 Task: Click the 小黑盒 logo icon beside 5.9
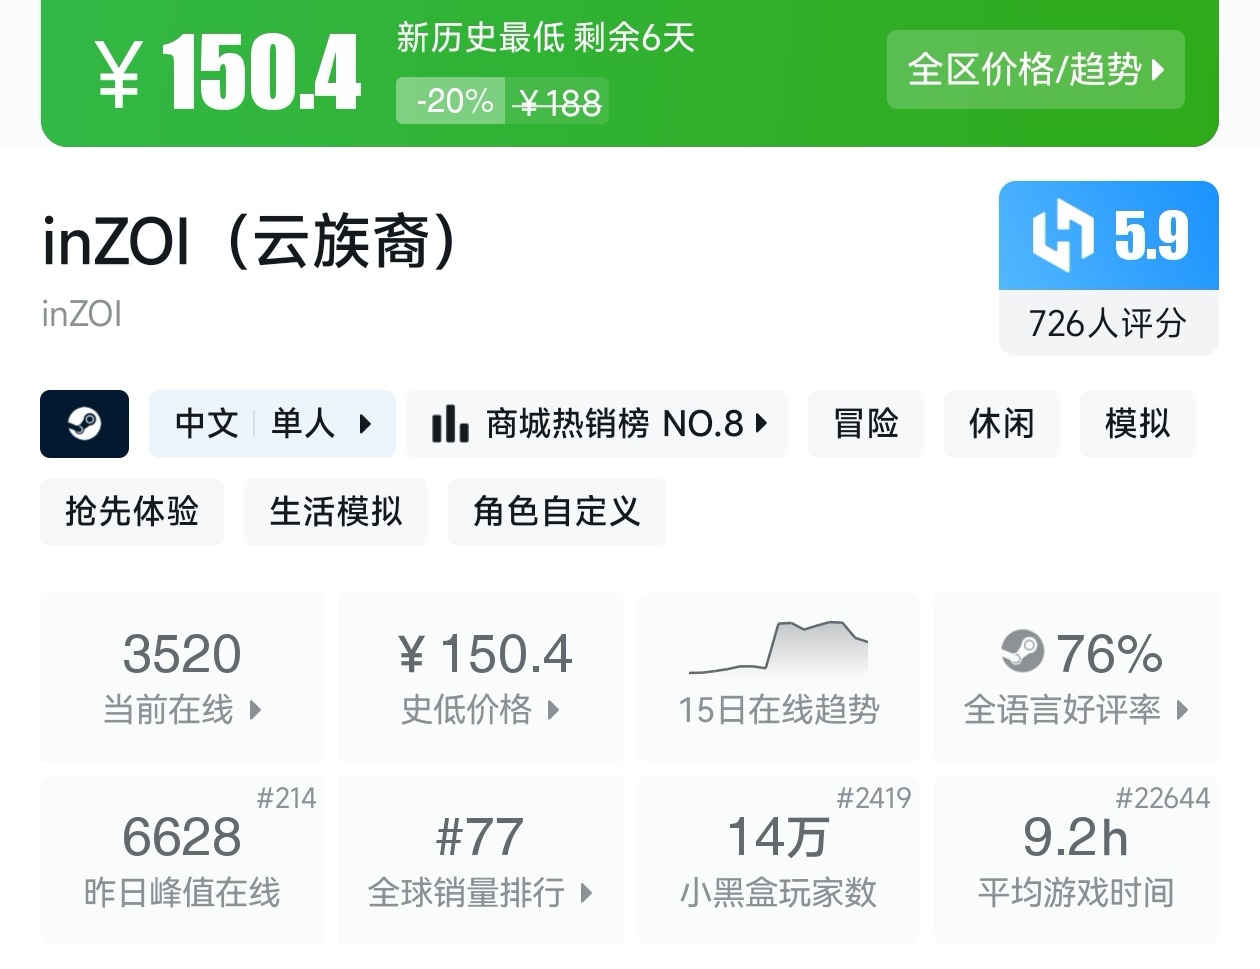coord(1062,236)
